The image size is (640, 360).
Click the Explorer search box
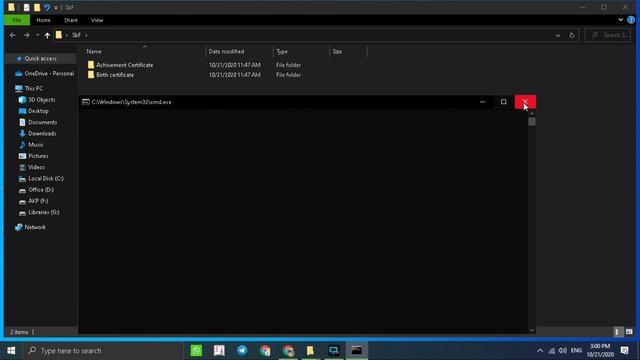pyautogui.click(x=608, y=36)
